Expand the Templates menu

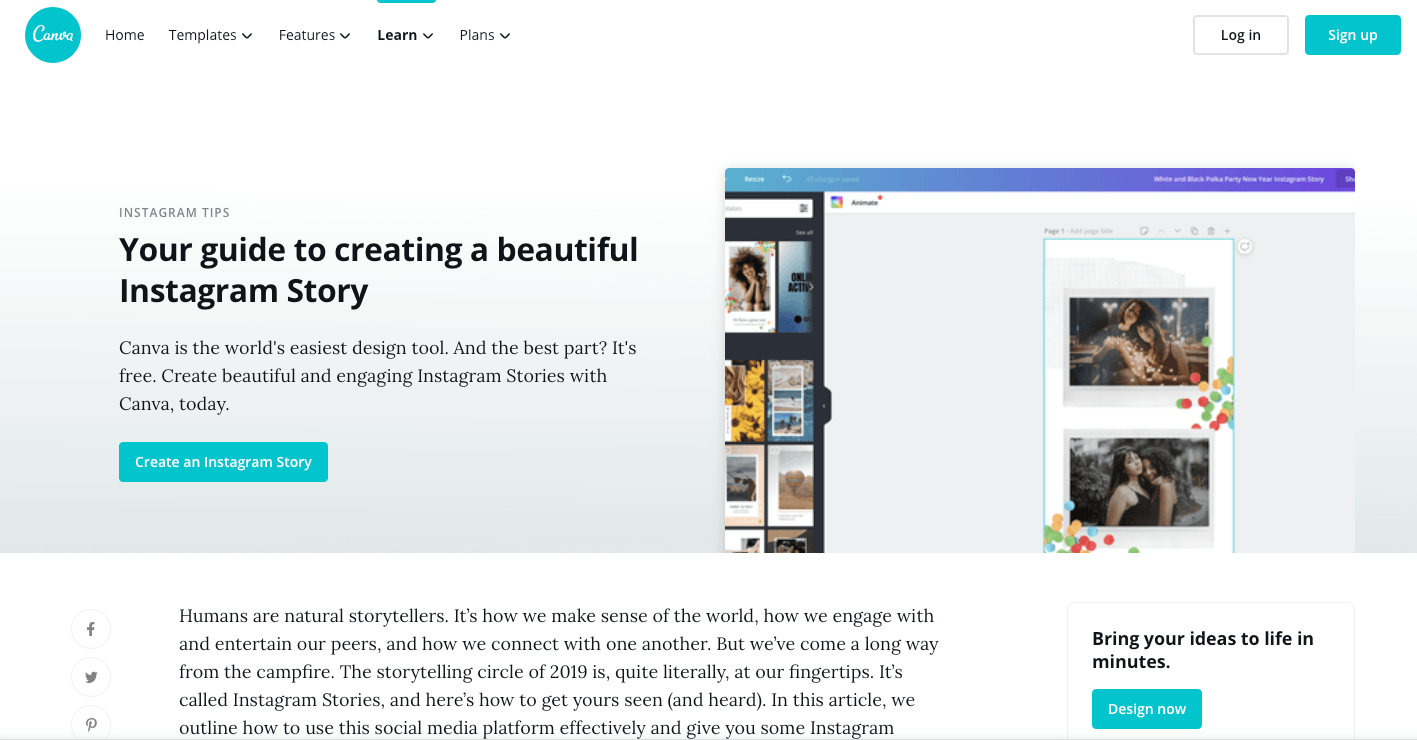(x=210, y=35)
